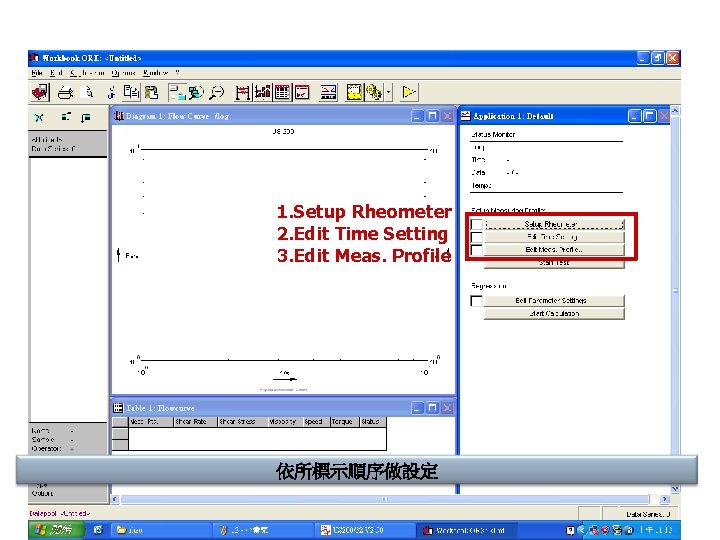The height and width of the screenshot is (540, 720).
Task: Click the first row header in Table 1
Action: (120, 433)
